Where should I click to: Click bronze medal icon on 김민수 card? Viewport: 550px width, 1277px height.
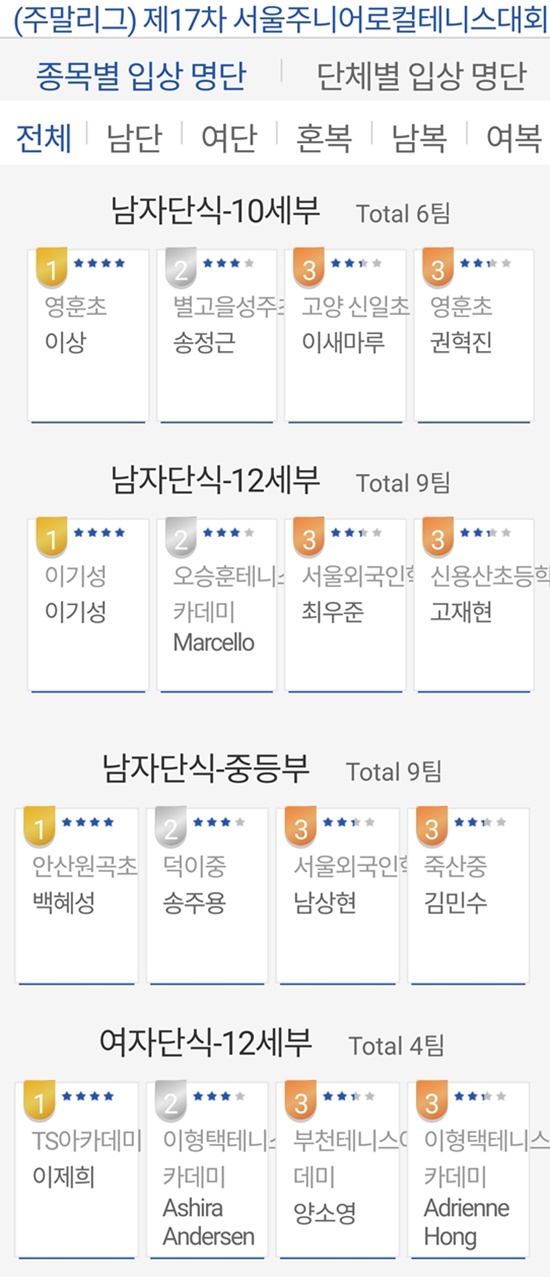click(x=431, y=826)
